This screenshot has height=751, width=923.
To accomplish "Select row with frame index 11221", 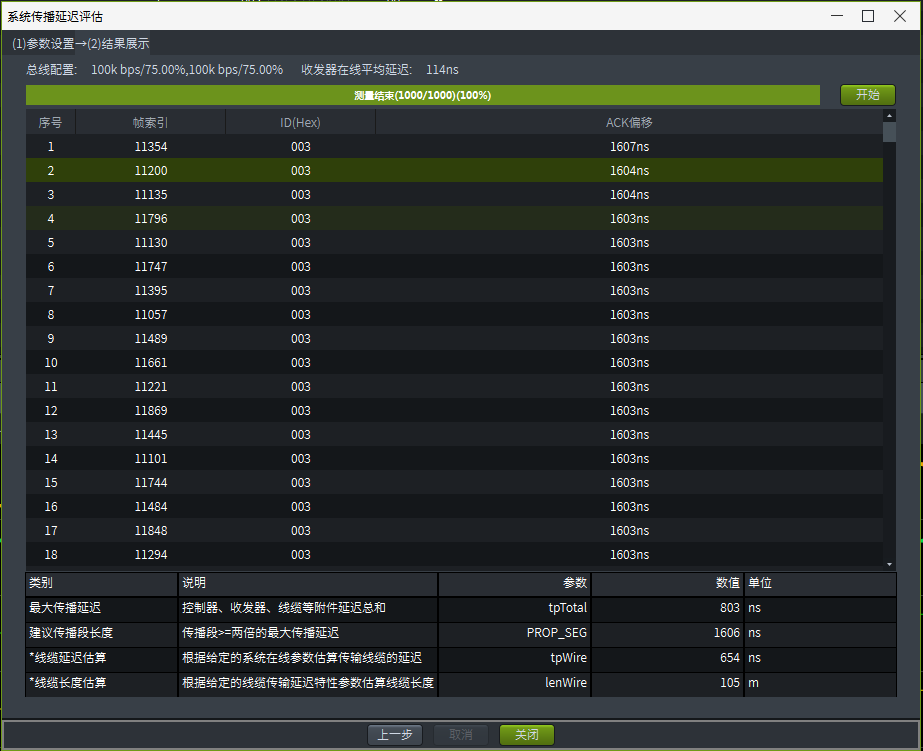I will pyautogui.click(x=454, y=387).
